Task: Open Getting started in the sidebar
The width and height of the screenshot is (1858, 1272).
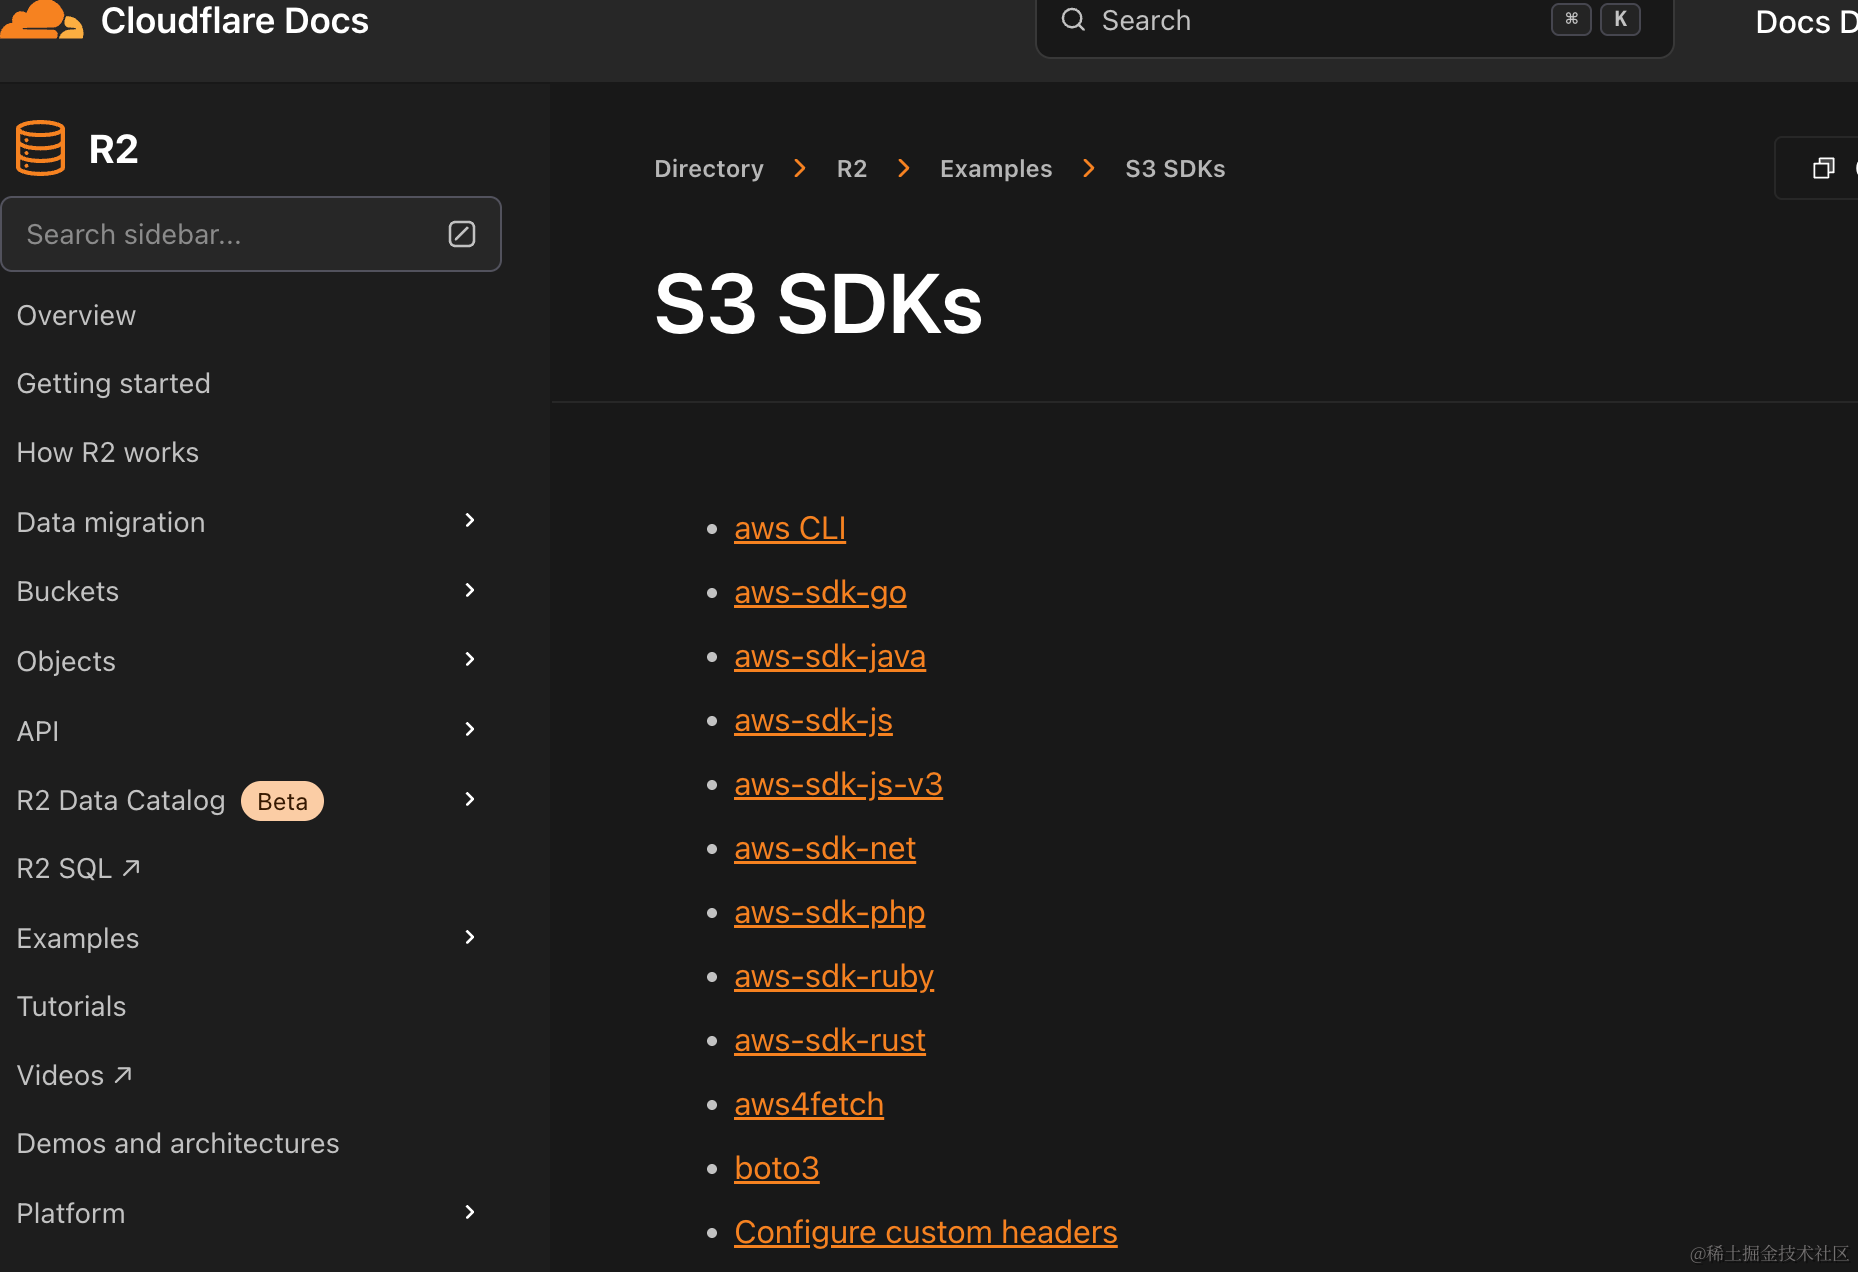Action: tap(114, 383)
